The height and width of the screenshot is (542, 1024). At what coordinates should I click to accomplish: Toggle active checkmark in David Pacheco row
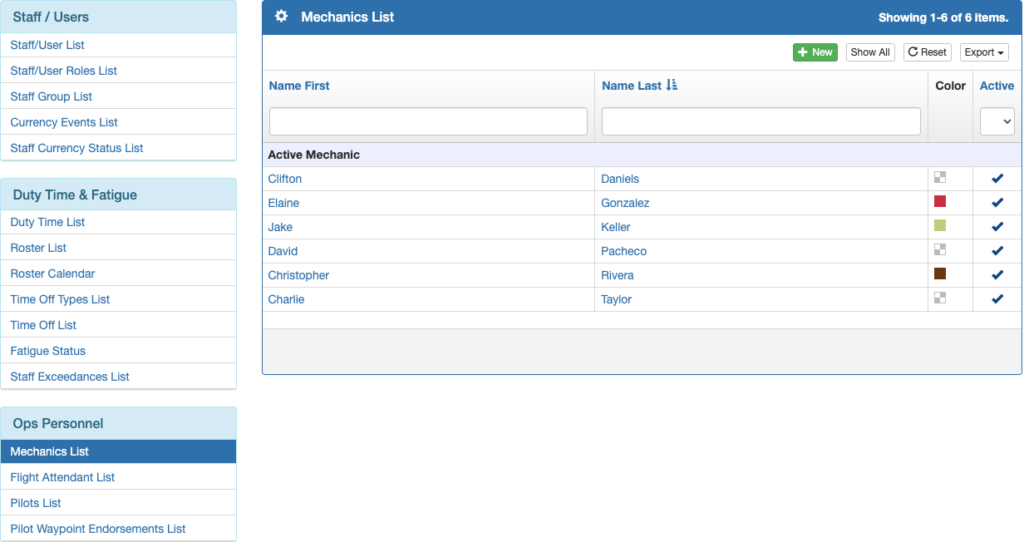[x=997, y=251]
